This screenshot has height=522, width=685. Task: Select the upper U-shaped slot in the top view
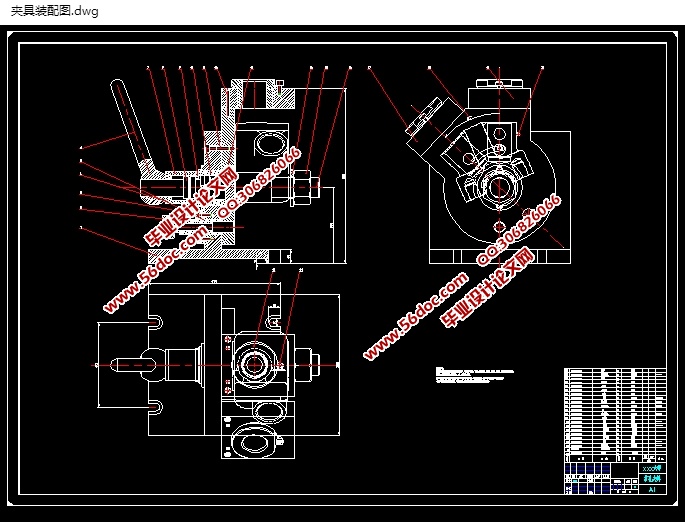click(x=154, y=323)
